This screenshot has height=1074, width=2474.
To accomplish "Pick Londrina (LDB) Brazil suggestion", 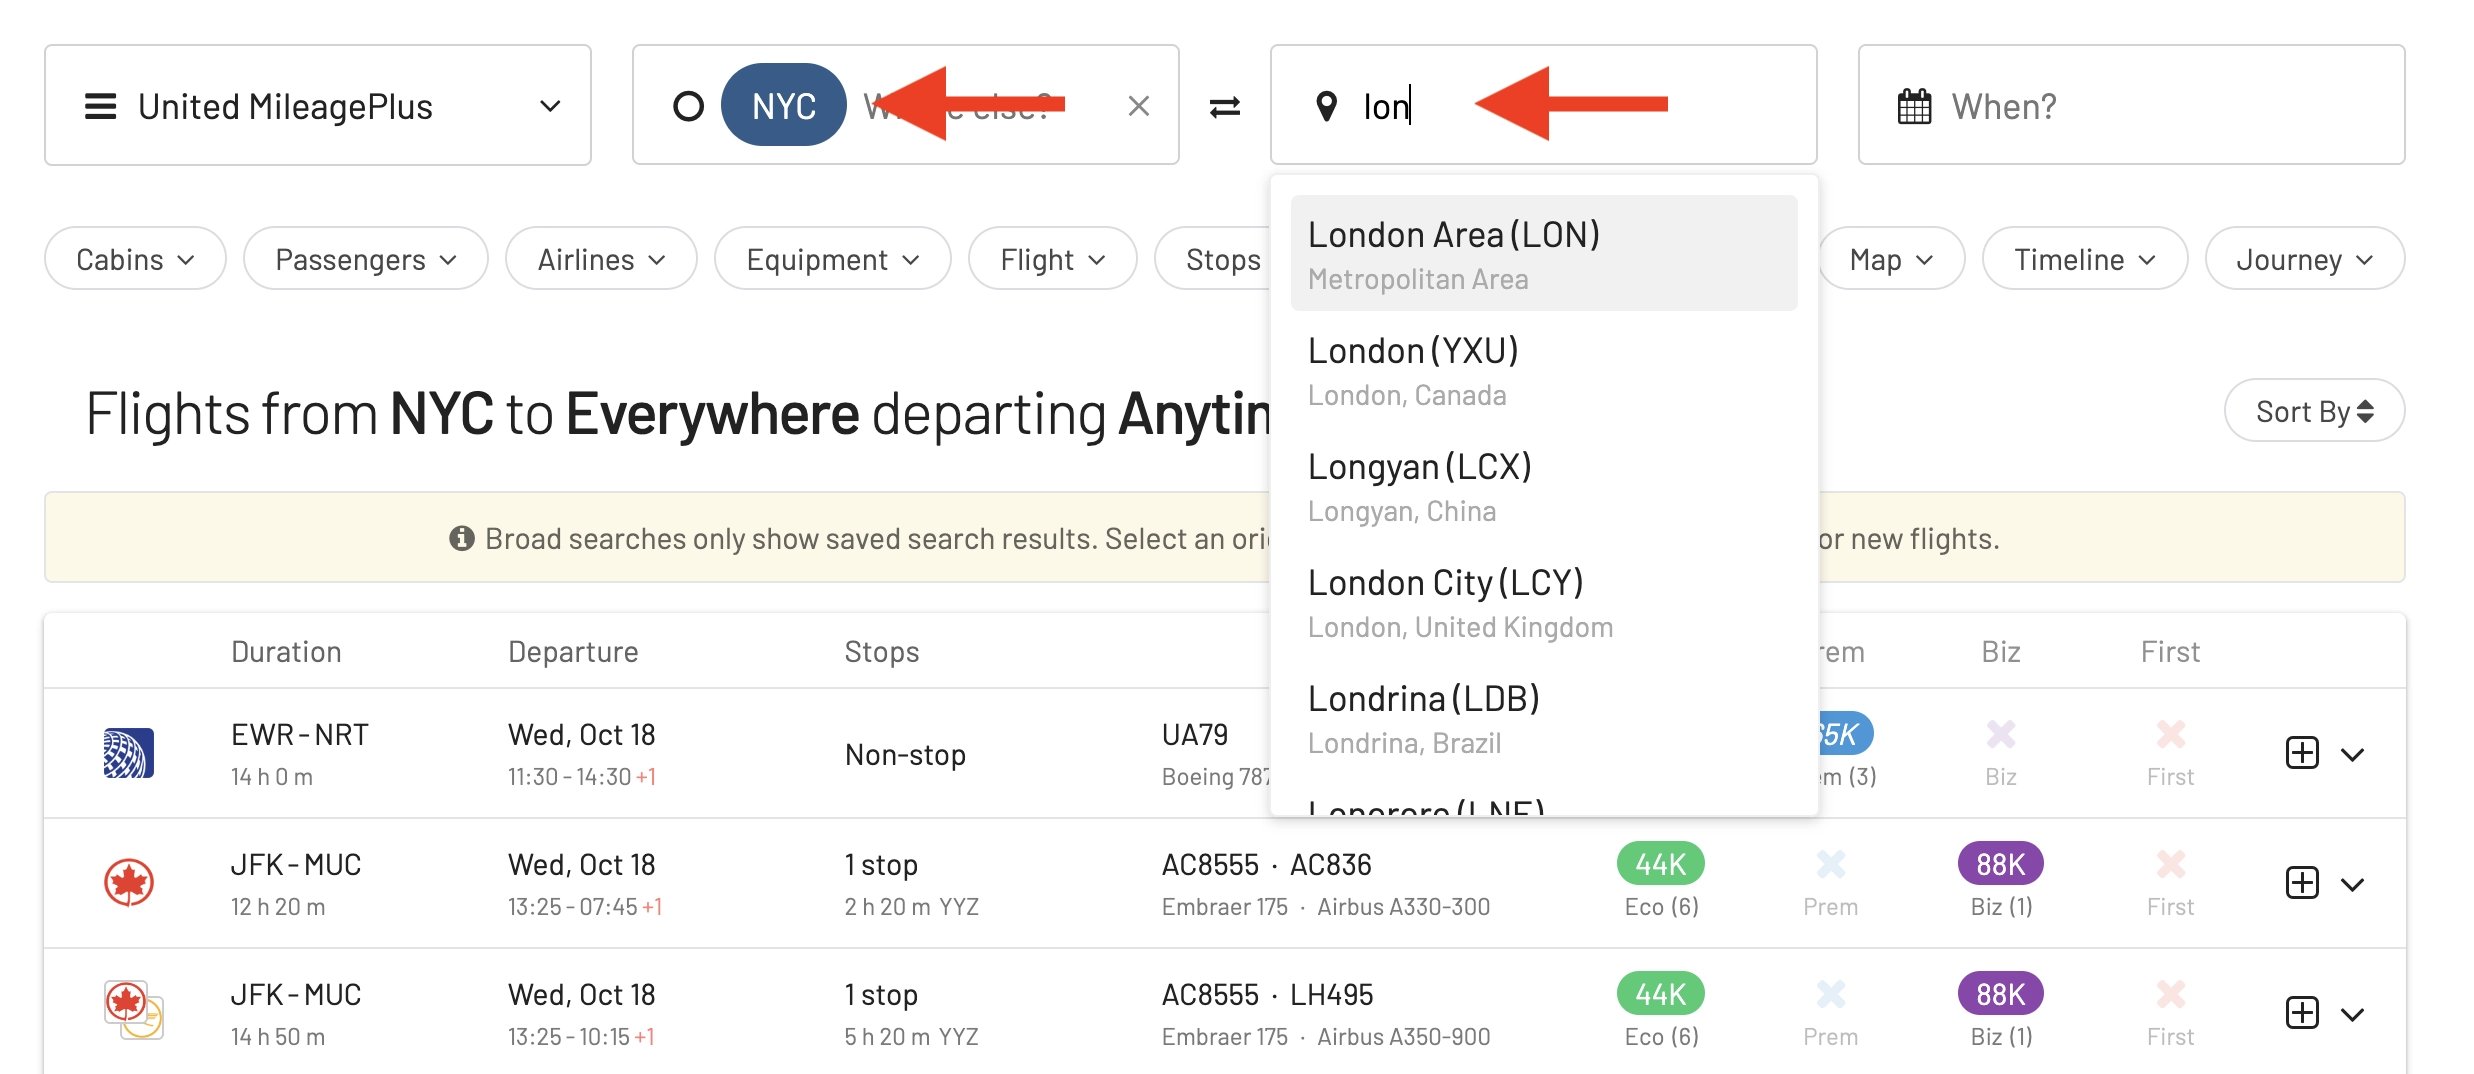I will (x=1544, y=718).
